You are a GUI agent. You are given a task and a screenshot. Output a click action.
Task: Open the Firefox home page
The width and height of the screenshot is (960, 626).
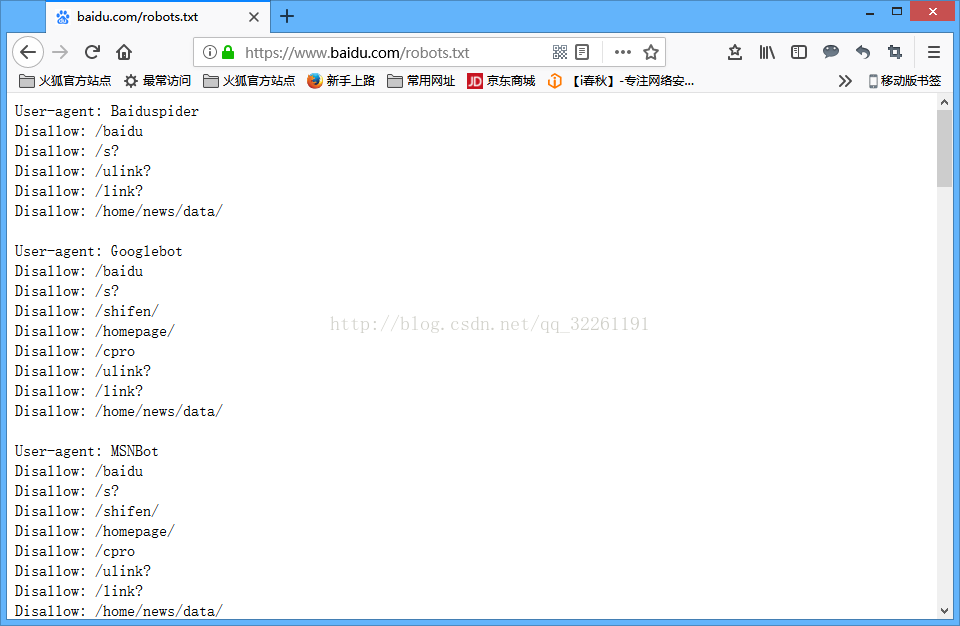124,52
